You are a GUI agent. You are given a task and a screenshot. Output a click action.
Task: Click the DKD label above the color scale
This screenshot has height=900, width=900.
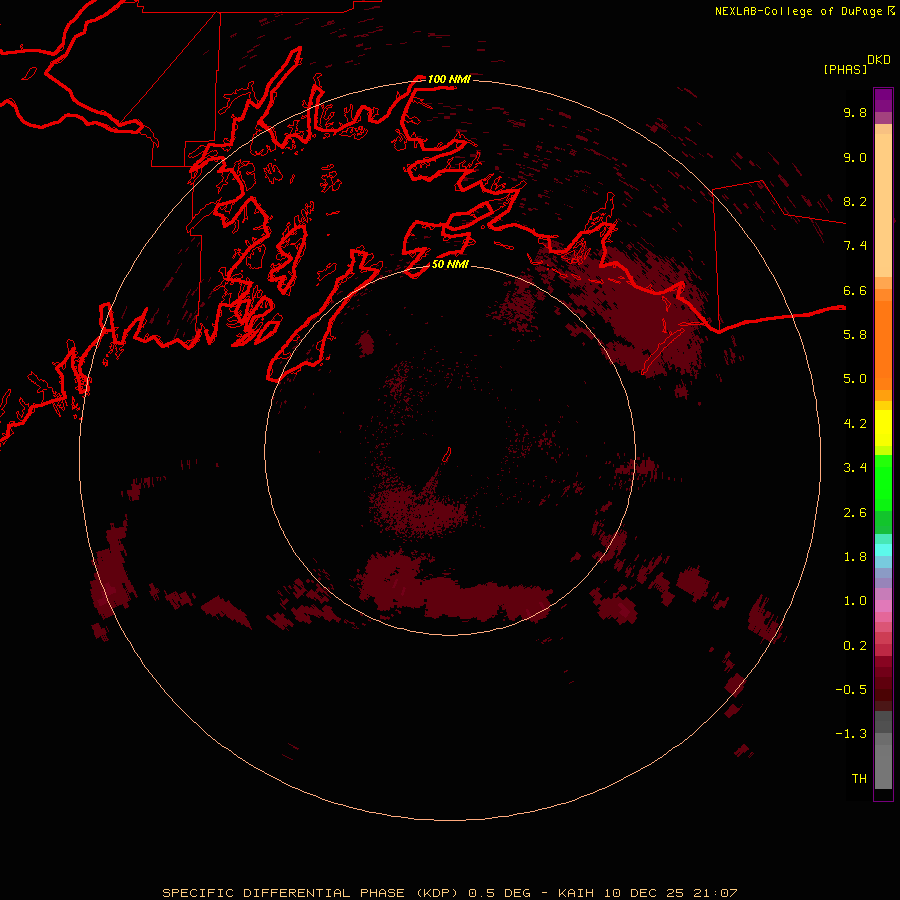[879, 60]
